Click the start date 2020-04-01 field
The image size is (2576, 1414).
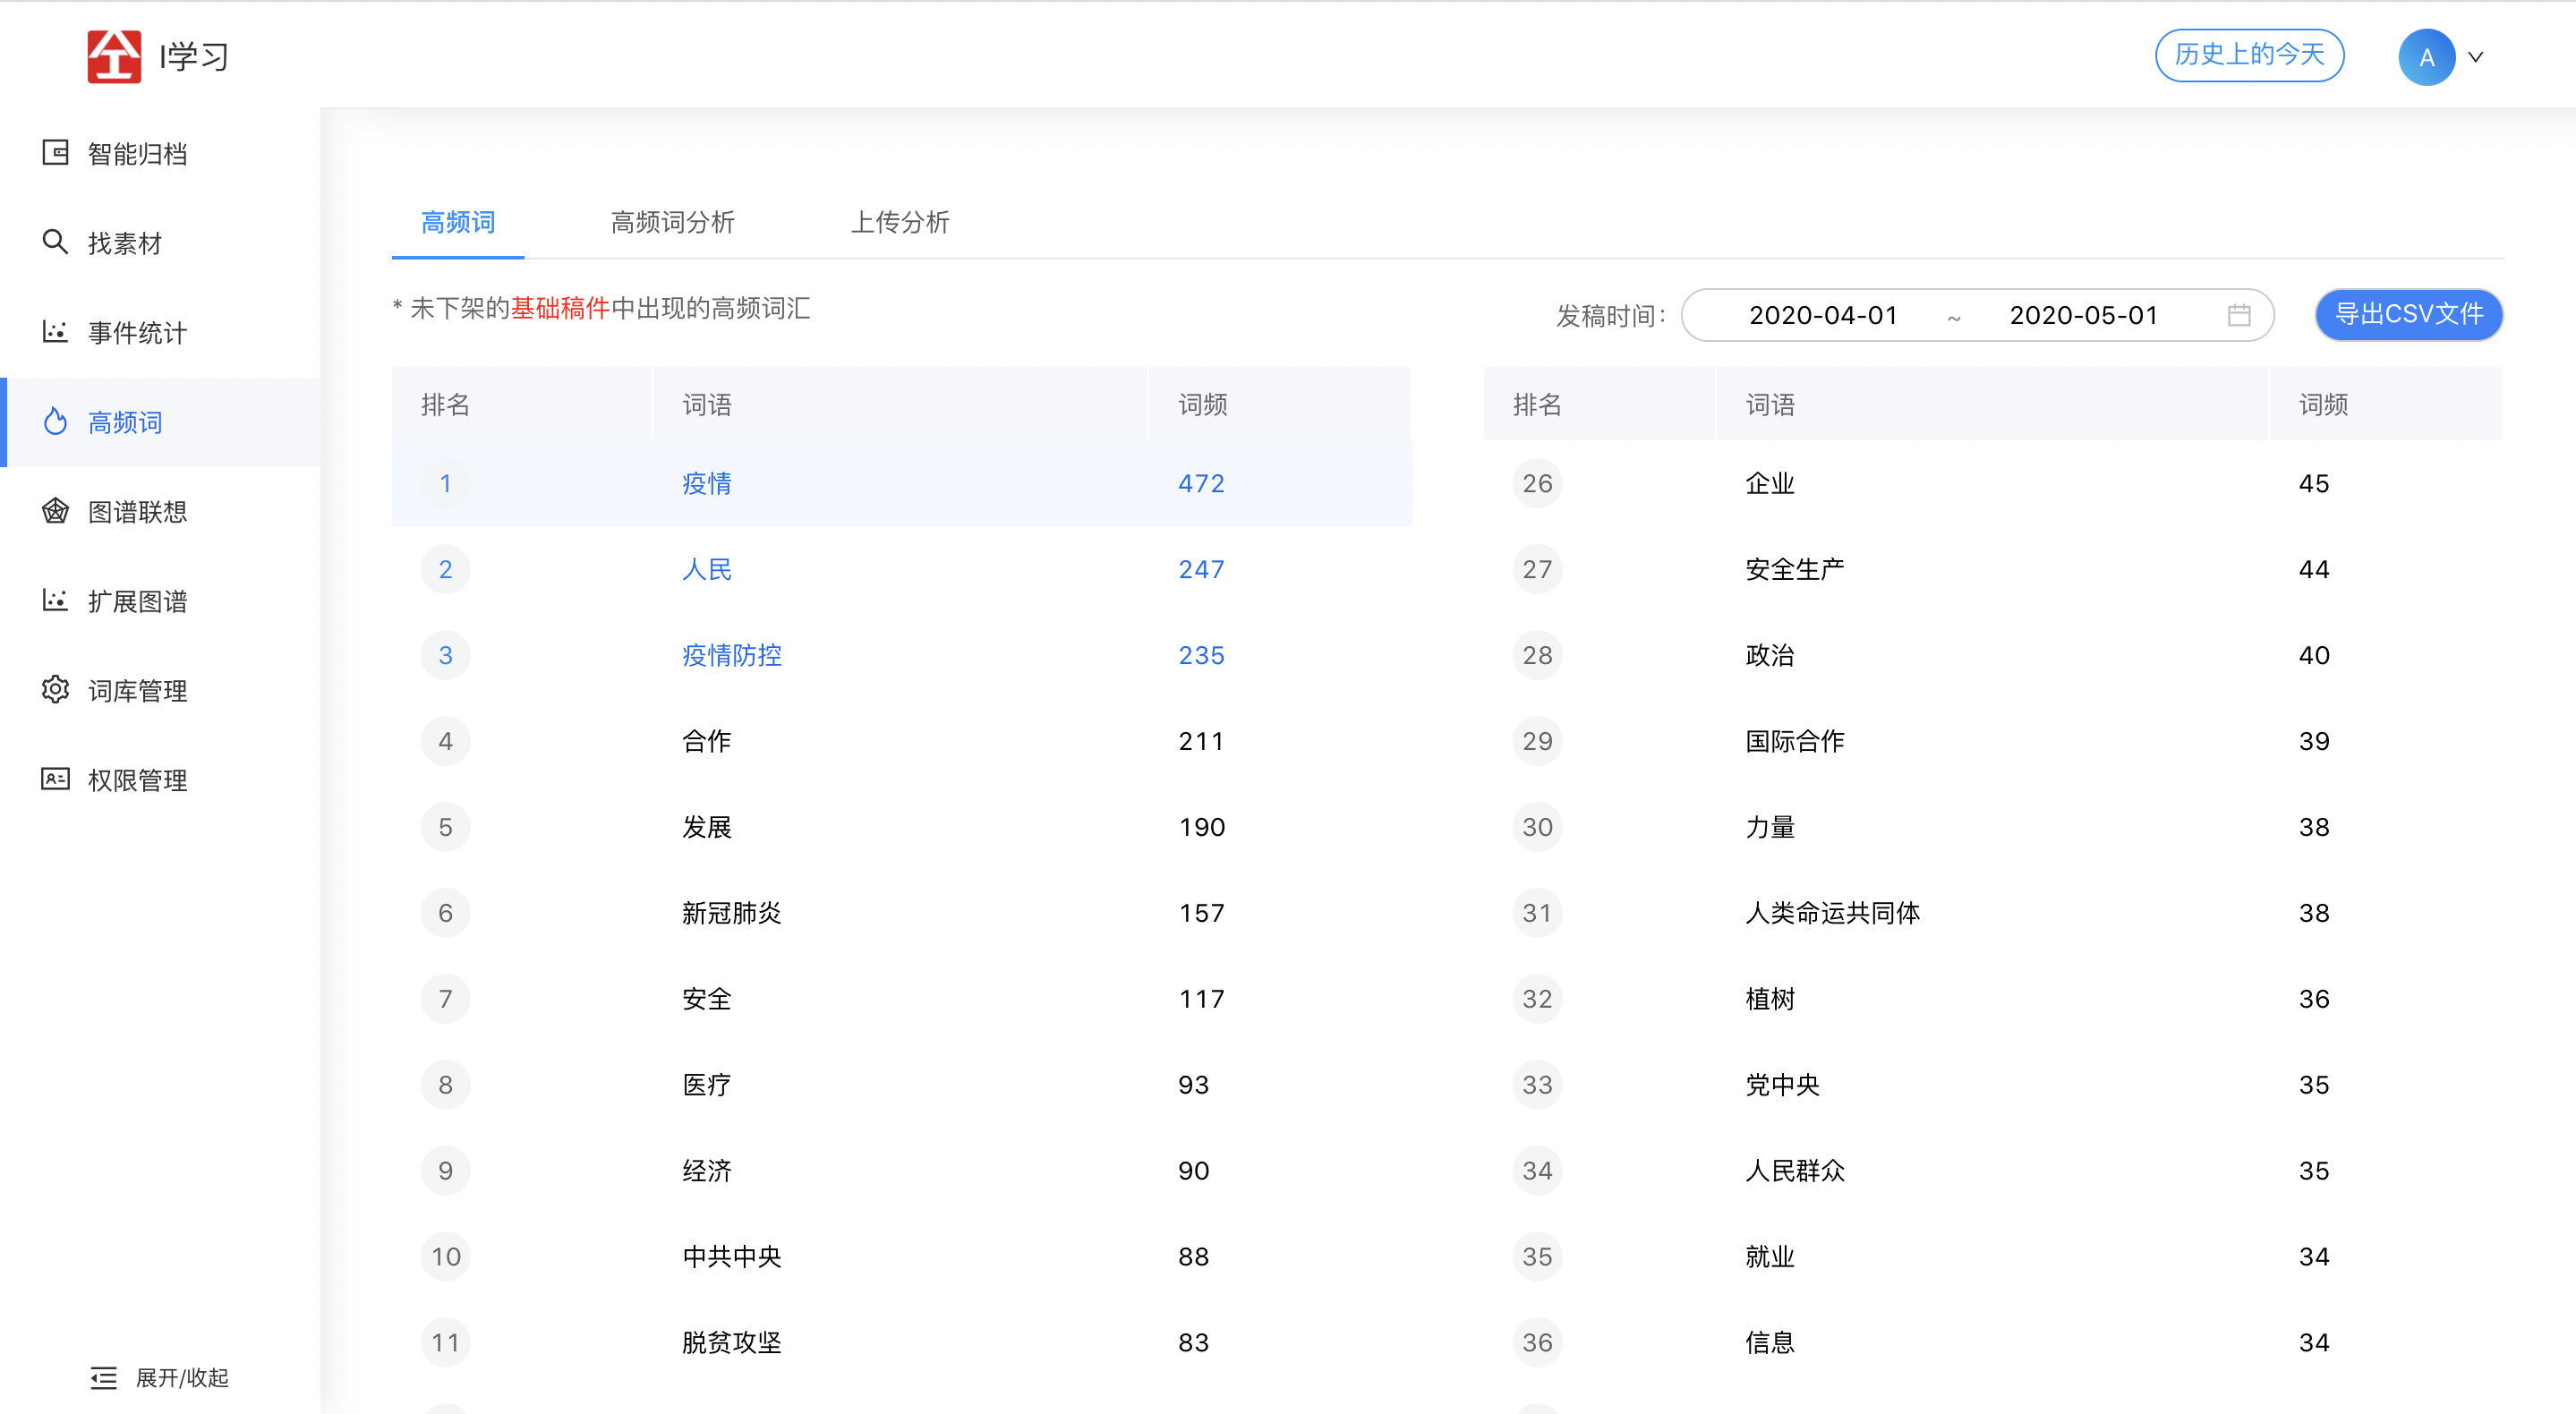tap(1823, 315)
